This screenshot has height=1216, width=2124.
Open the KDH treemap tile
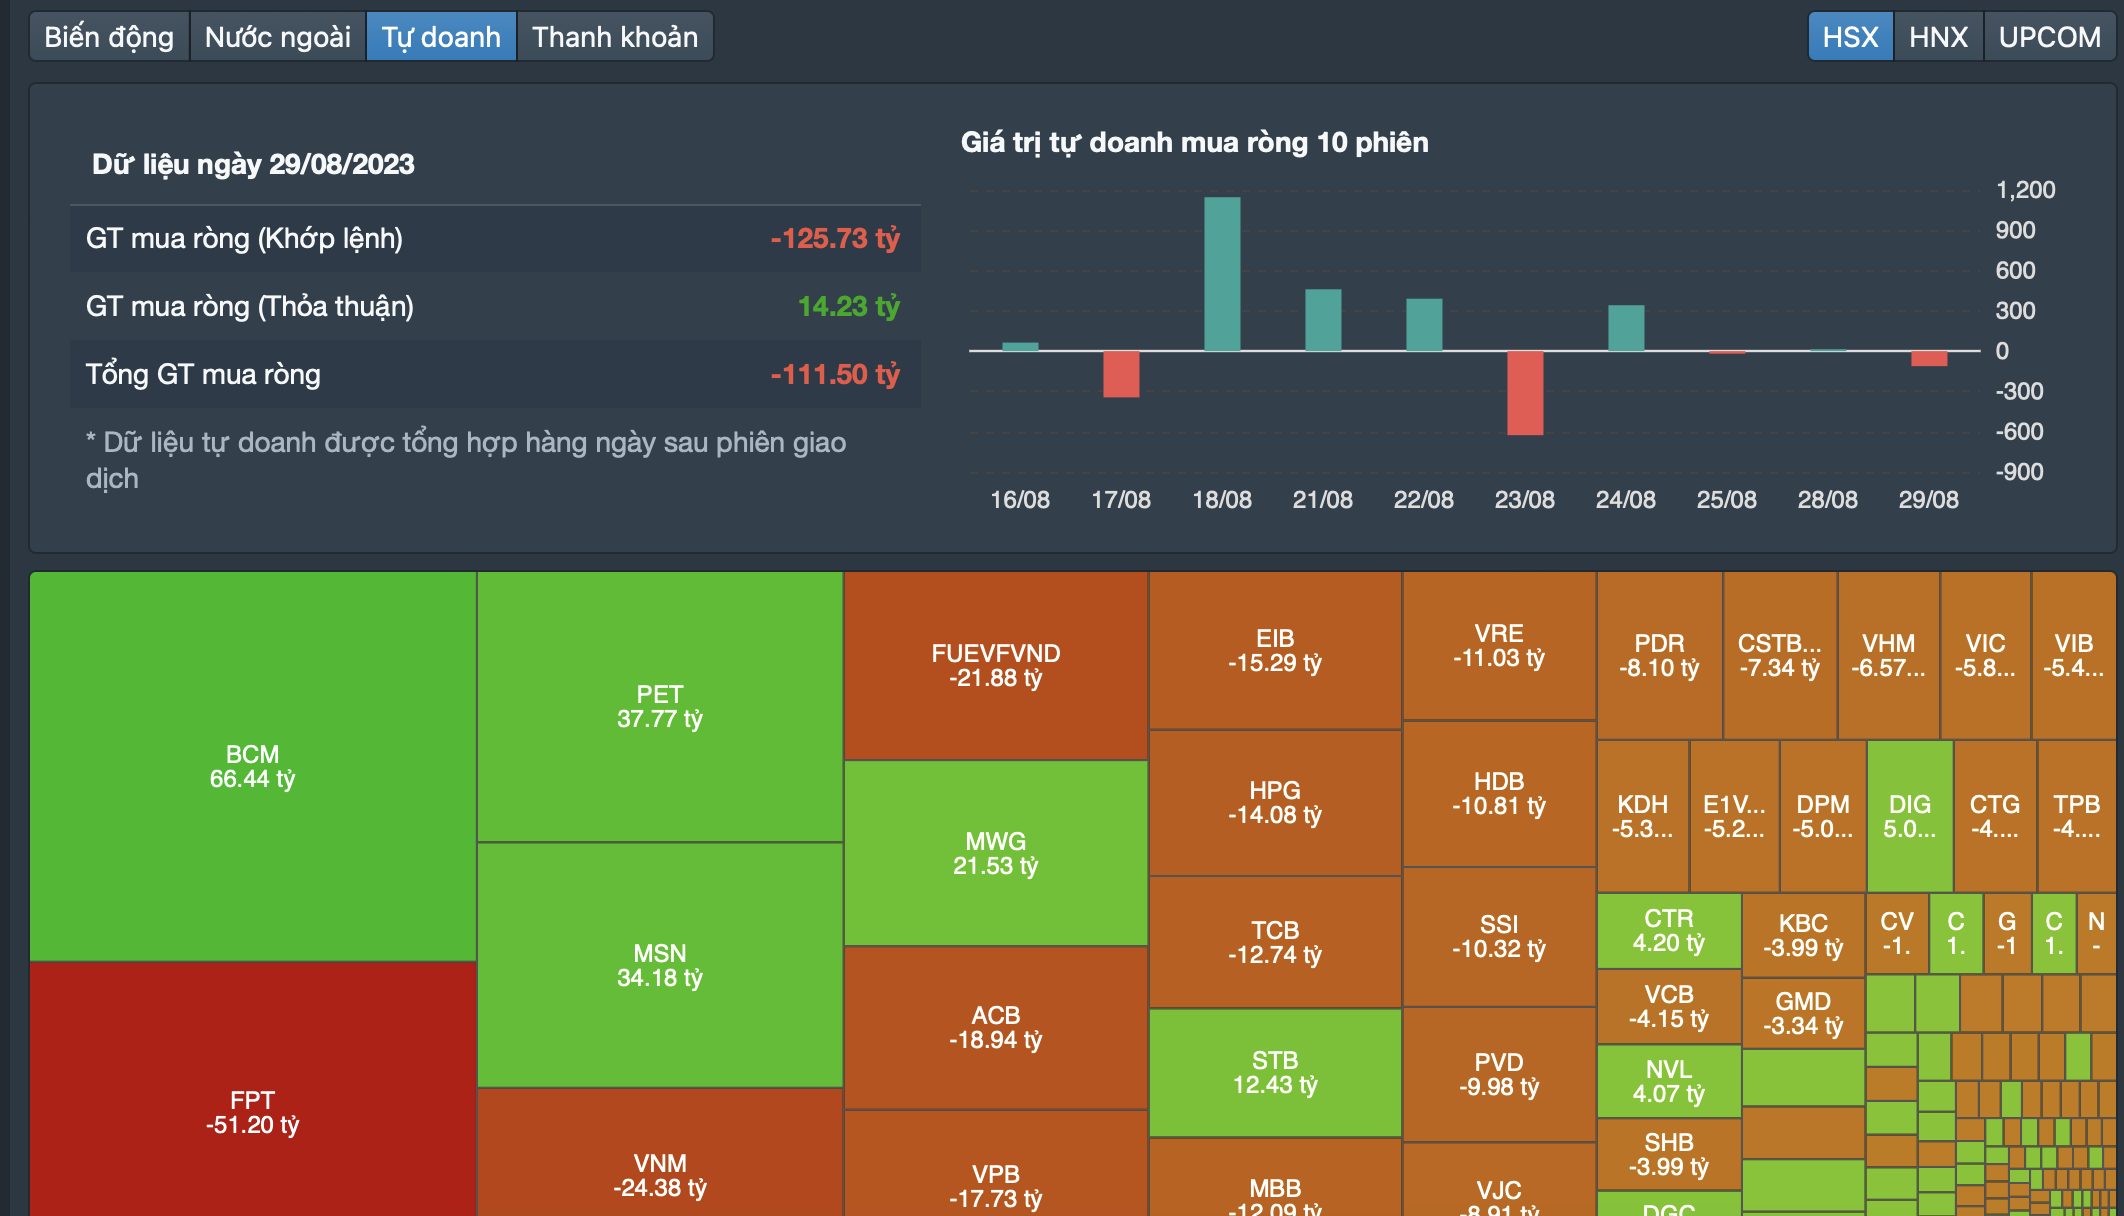(1643, 816)
